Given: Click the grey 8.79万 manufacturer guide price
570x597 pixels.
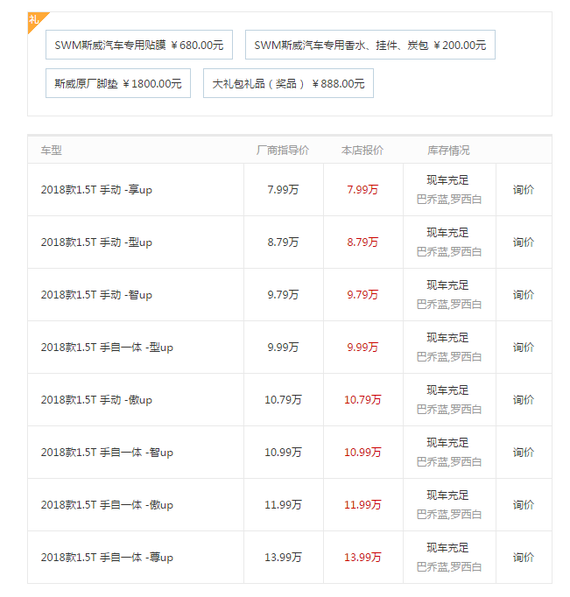Looking at the screenshot, I should [x=283, y=242].
